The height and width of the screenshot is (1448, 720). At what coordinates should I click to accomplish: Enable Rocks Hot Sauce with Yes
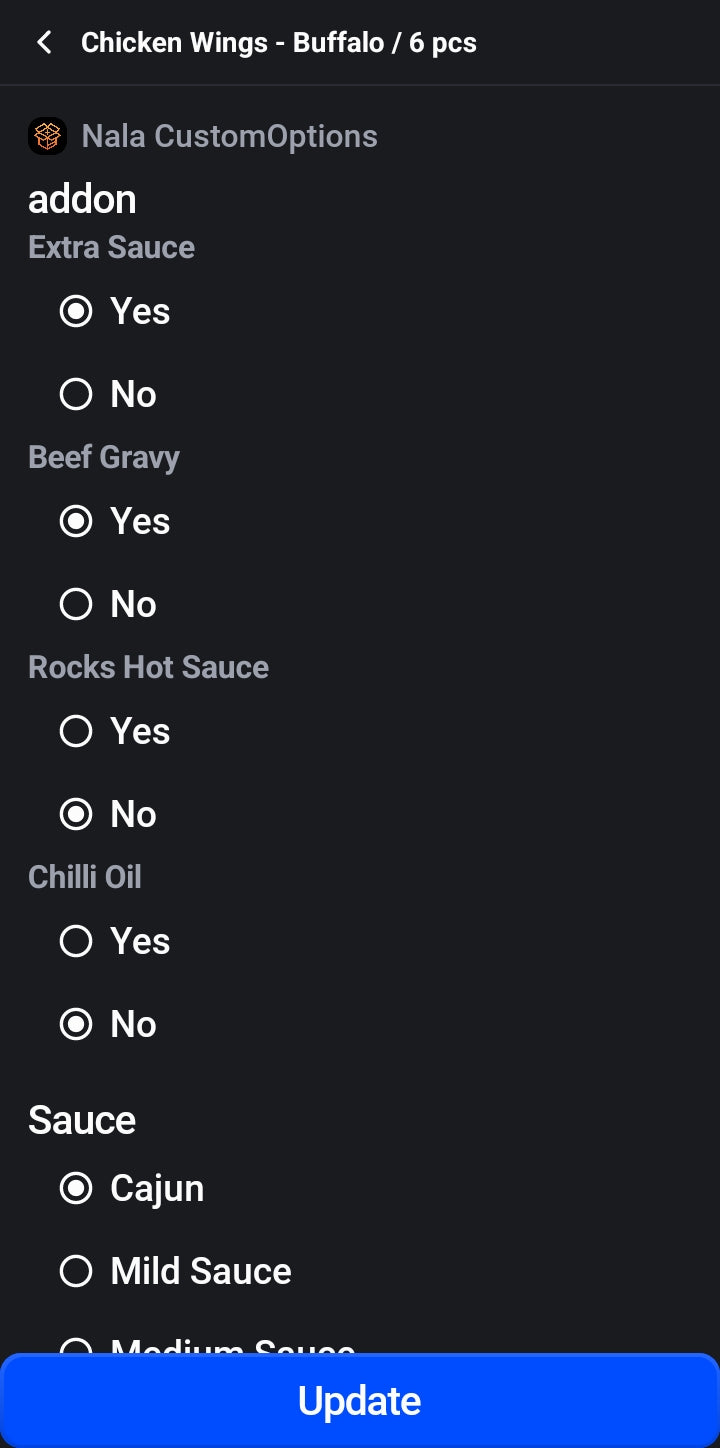(76, 731)
